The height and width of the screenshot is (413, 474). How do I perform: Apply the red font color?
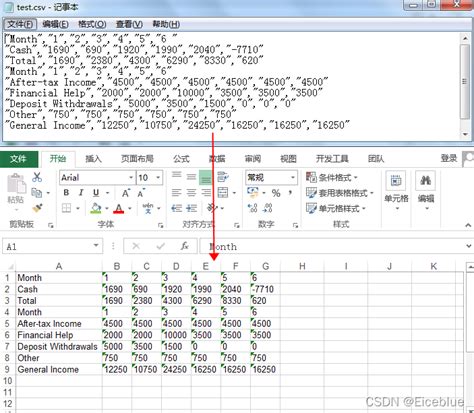(119, 208)
